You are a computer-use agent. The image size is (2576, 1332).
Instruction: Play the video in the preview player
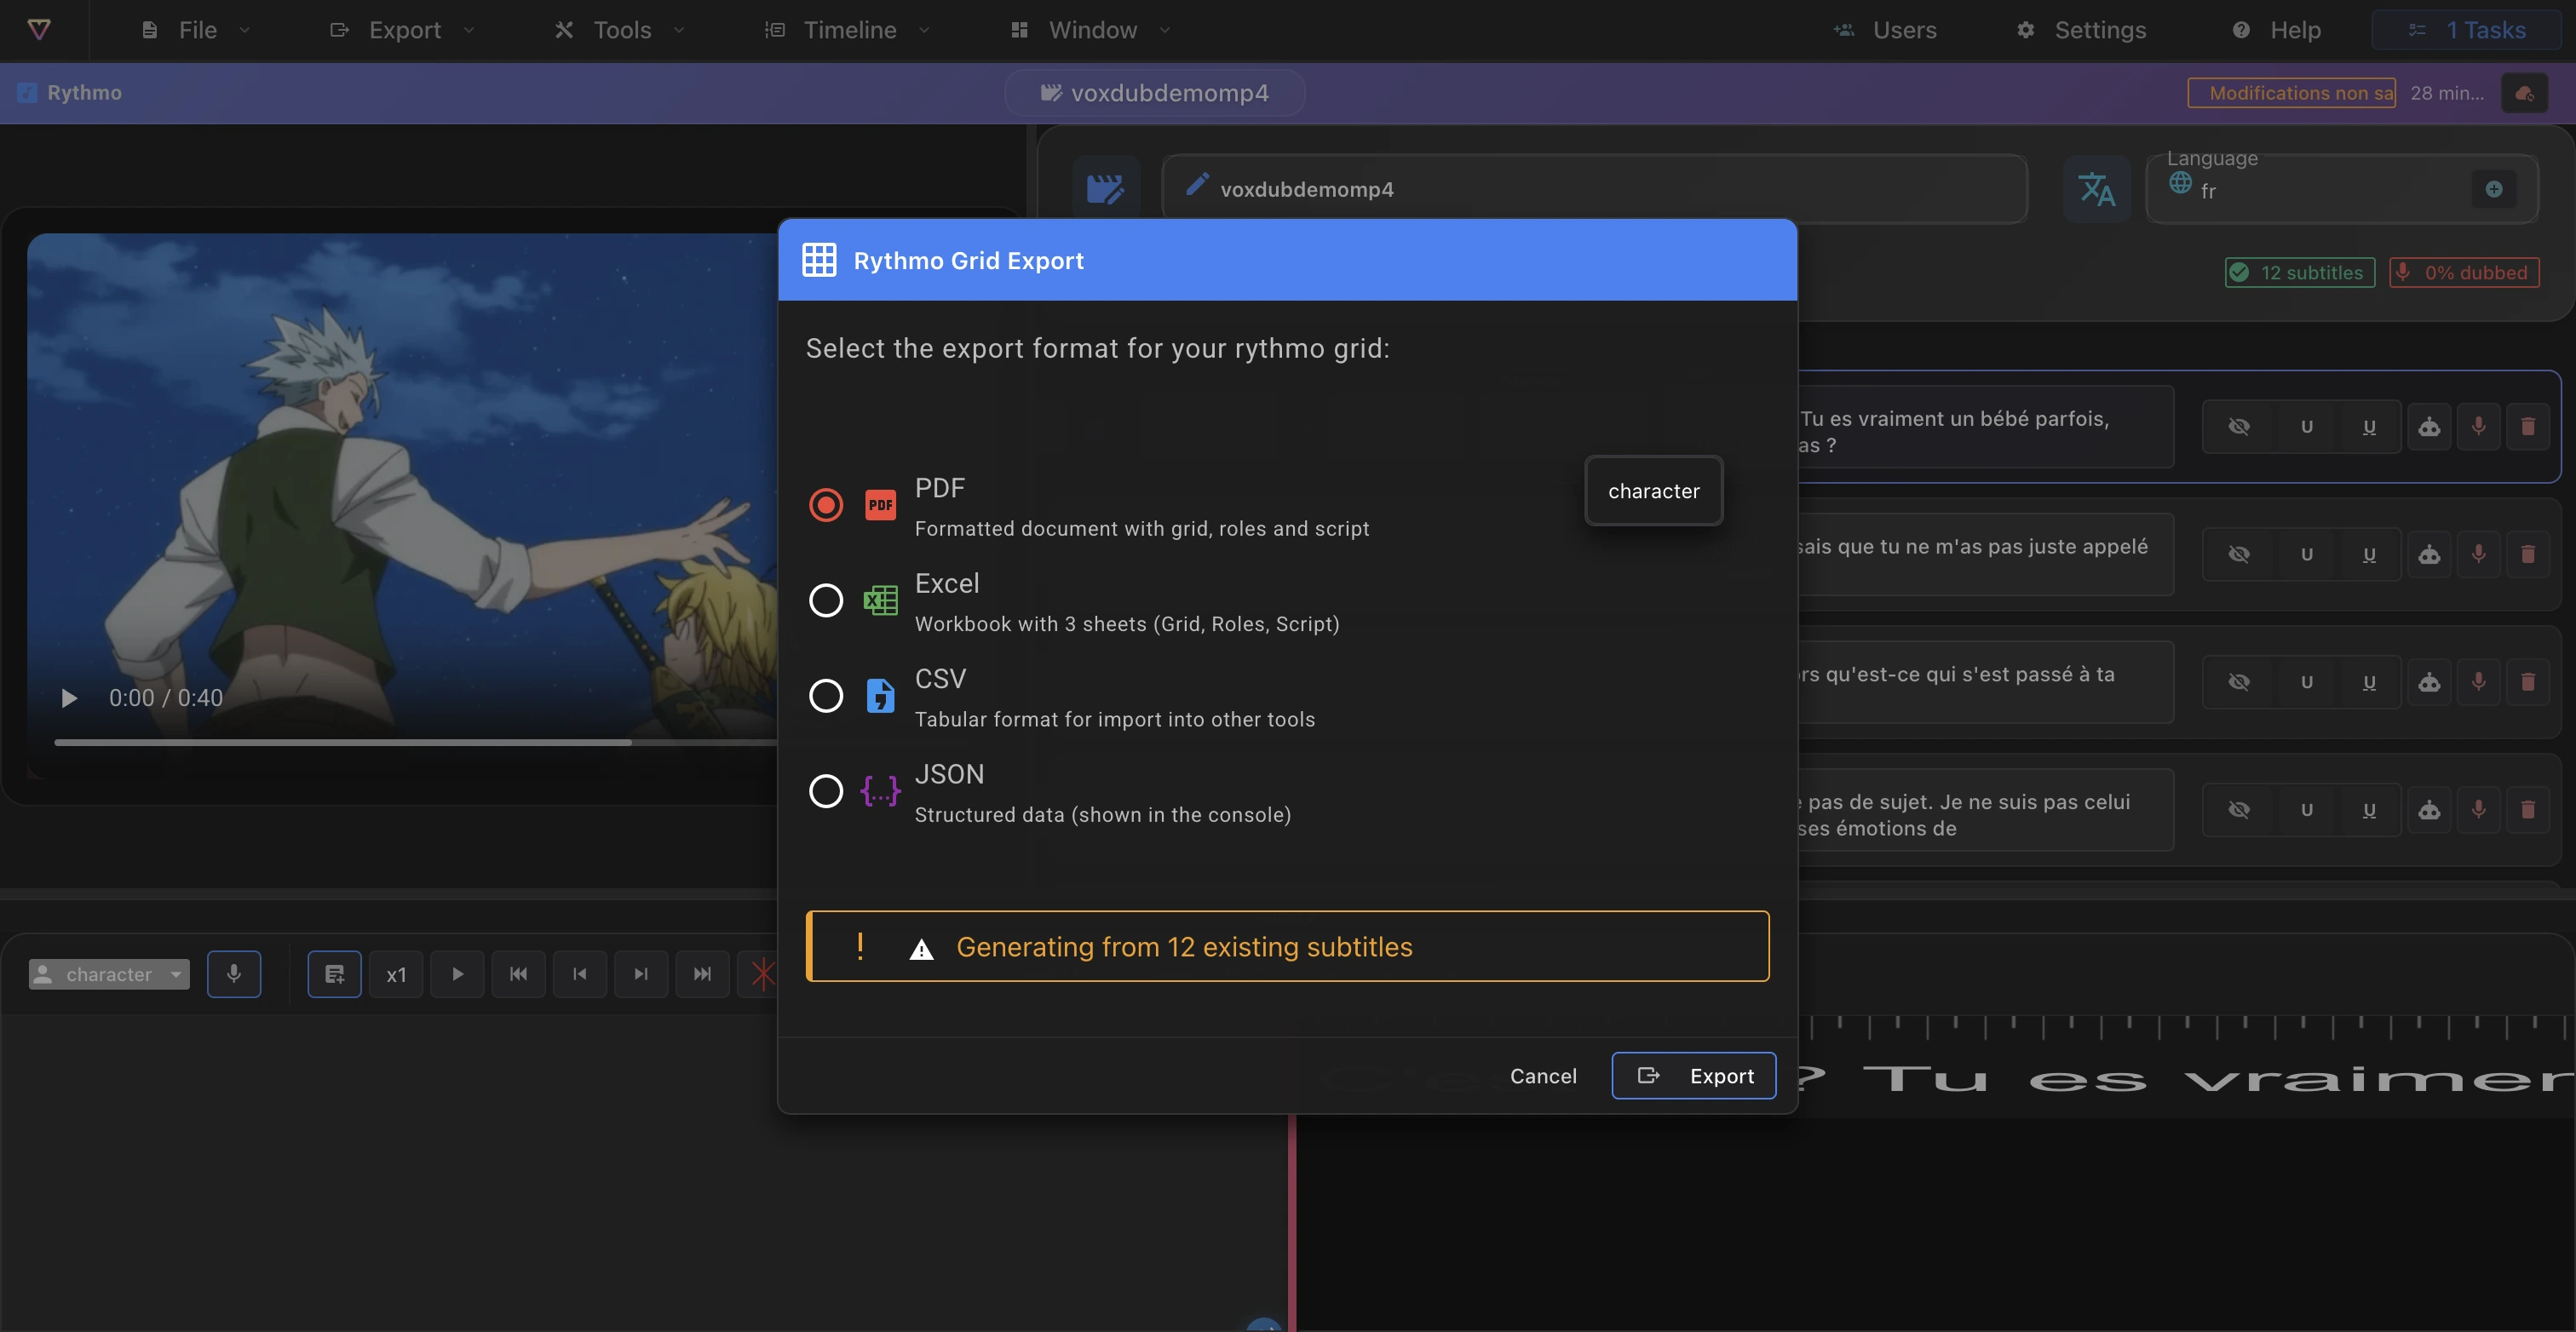click(x=69, y=698)
